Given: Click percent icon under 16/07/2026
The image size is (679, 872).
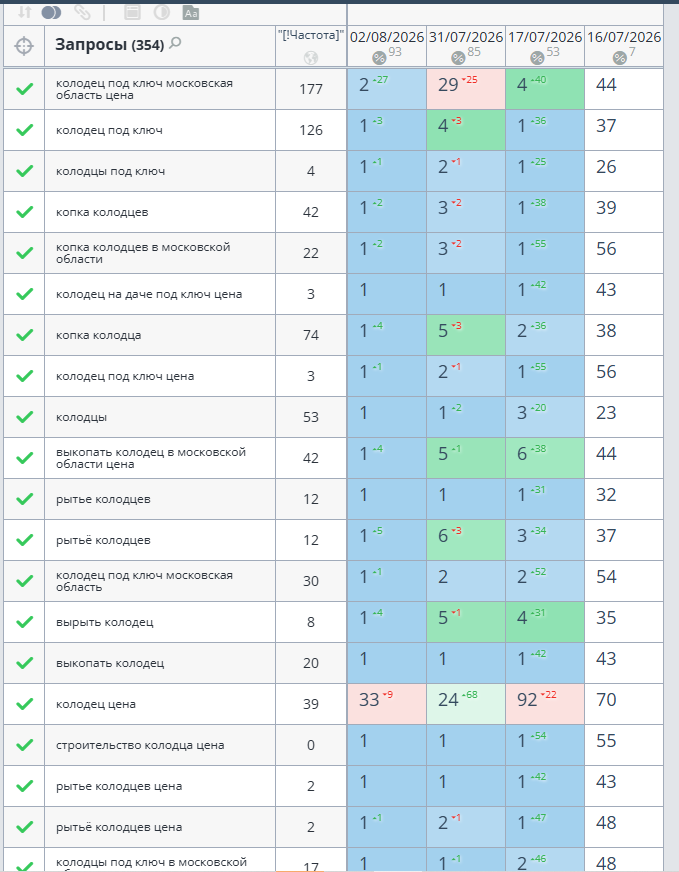Looking at the screenshot, I should click(x=619, y=57).
